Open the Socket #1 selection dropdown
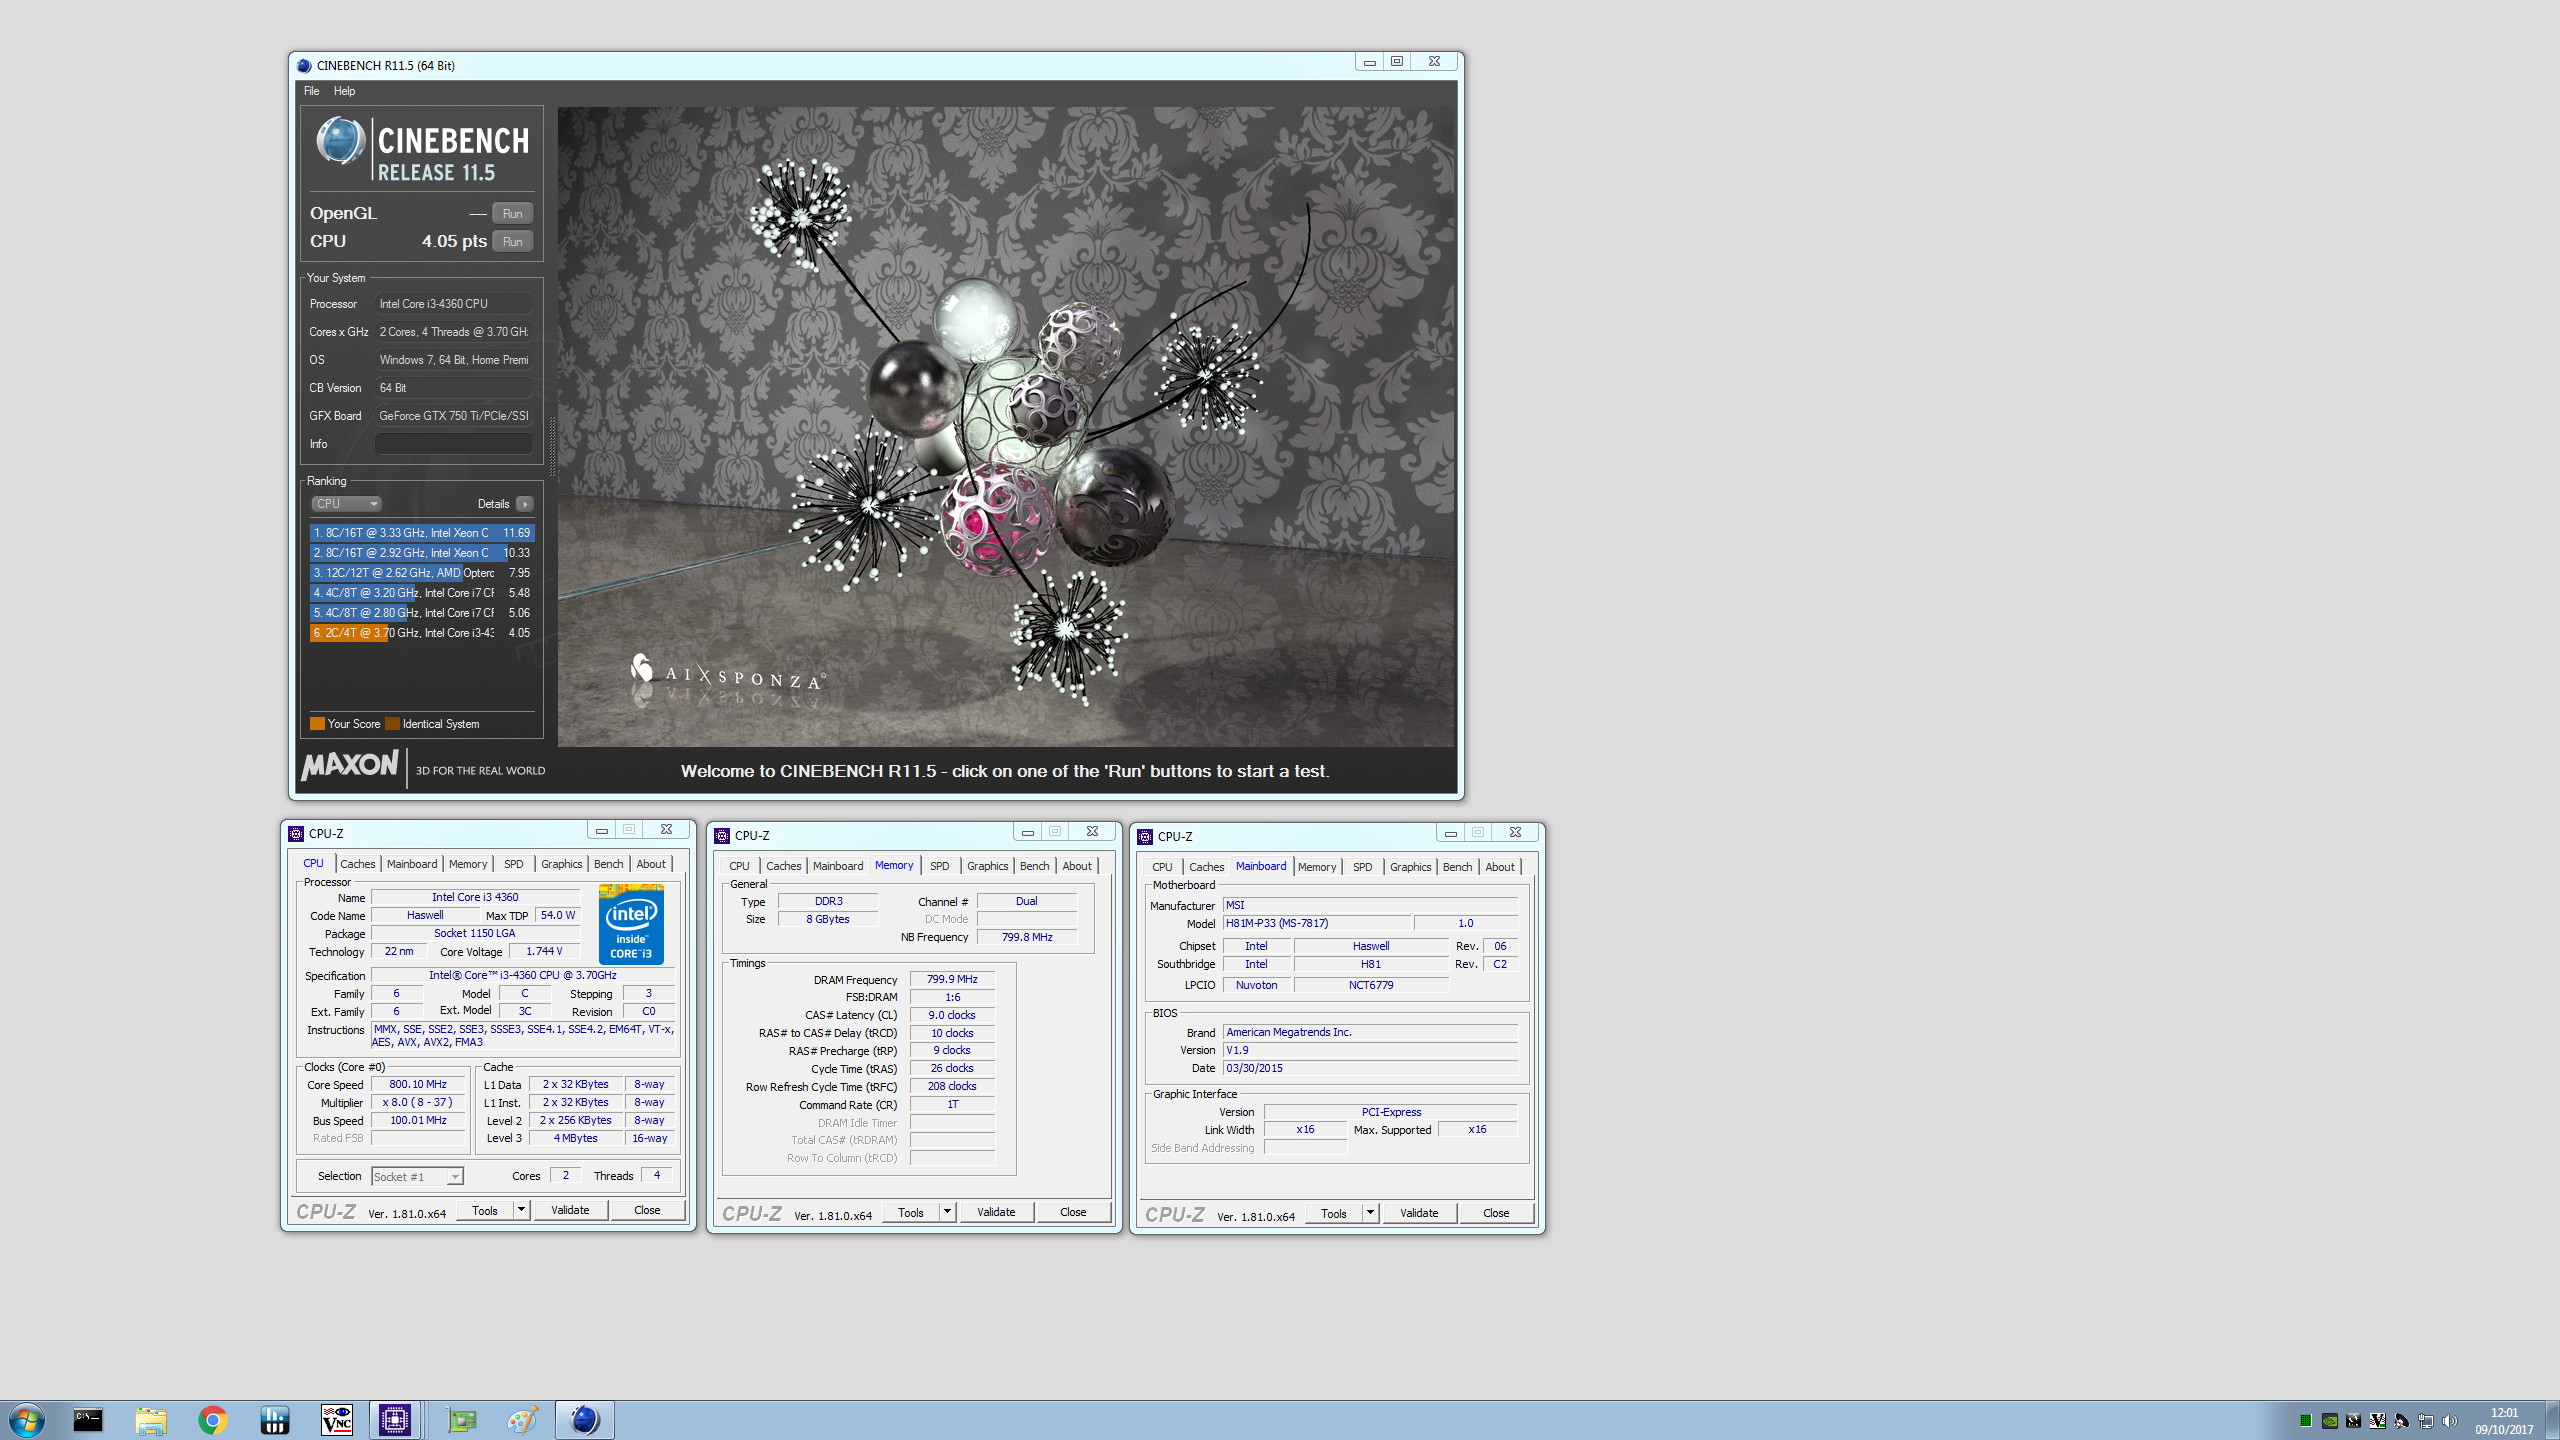Viewport: 2560px width, 1440px height. click(x=417, y=1177)
